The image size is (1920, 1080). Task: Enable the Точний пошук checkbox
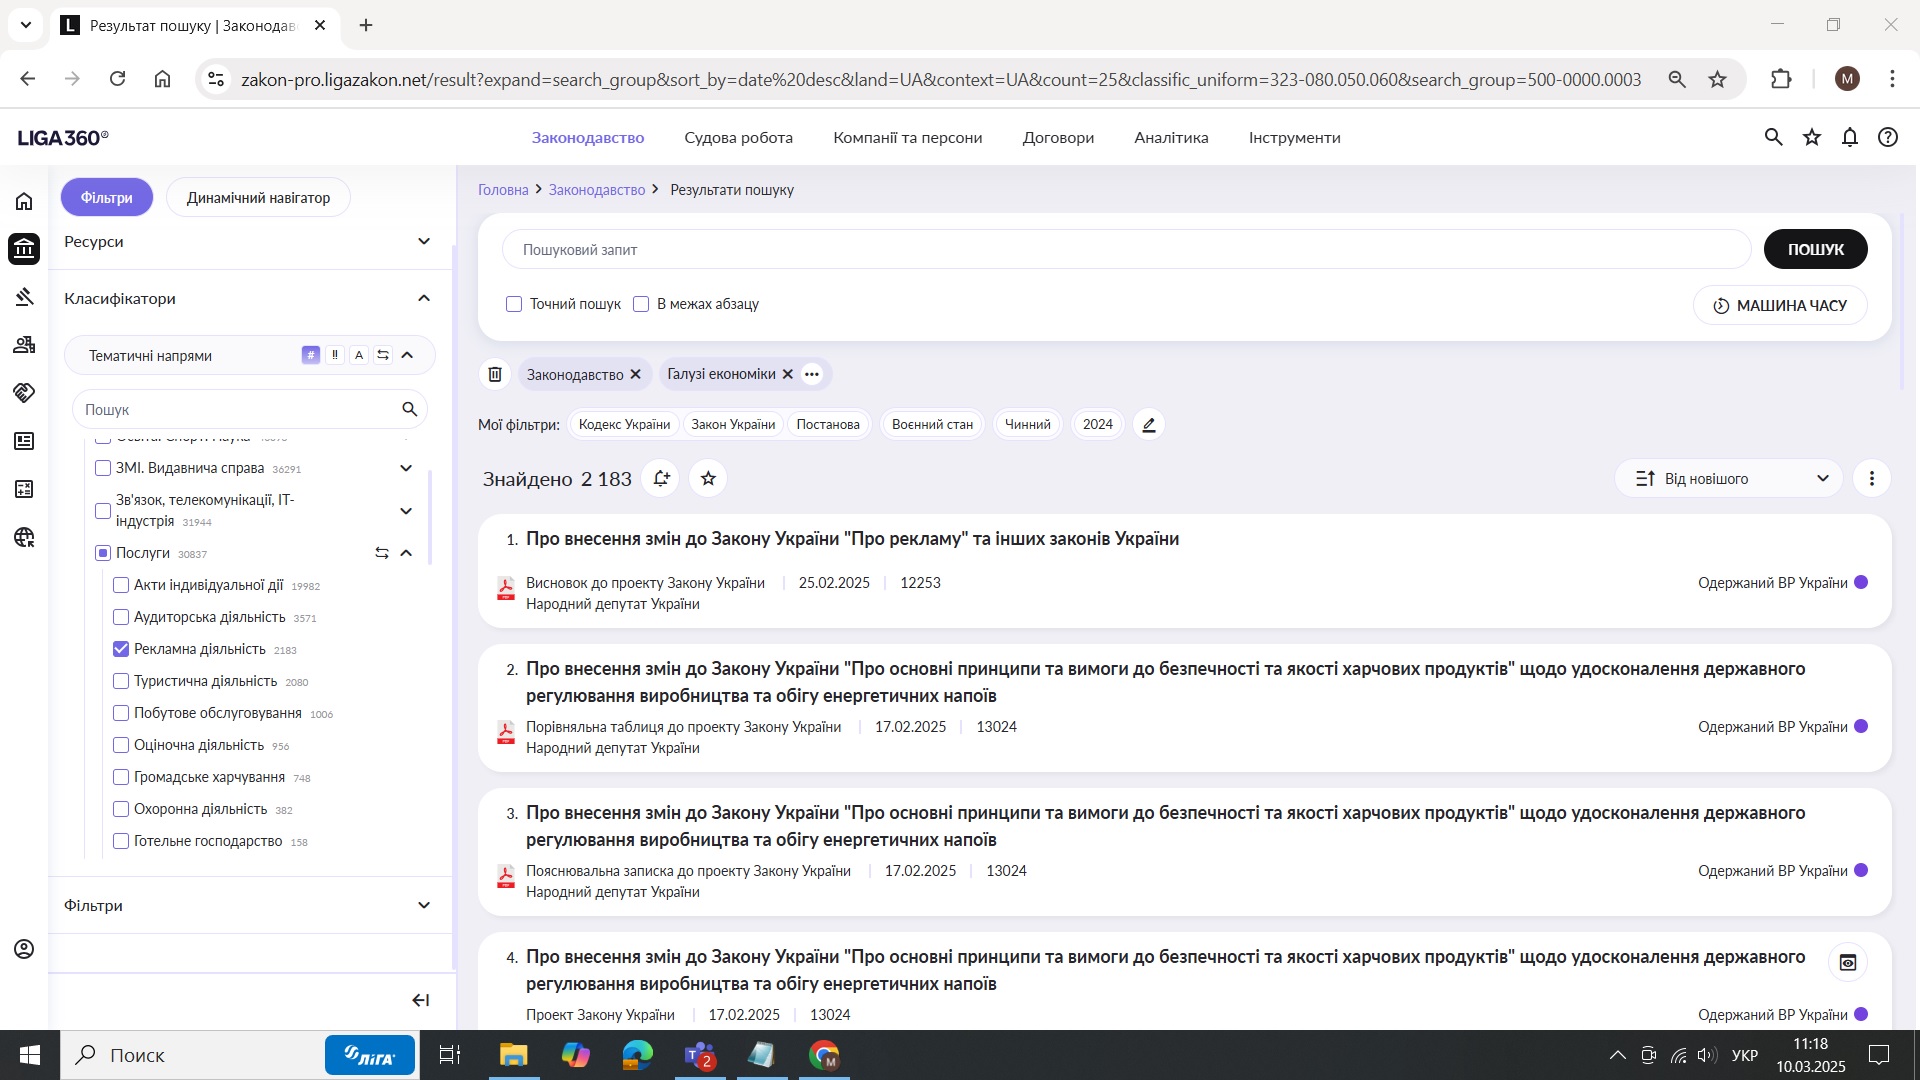click(514, 304)
